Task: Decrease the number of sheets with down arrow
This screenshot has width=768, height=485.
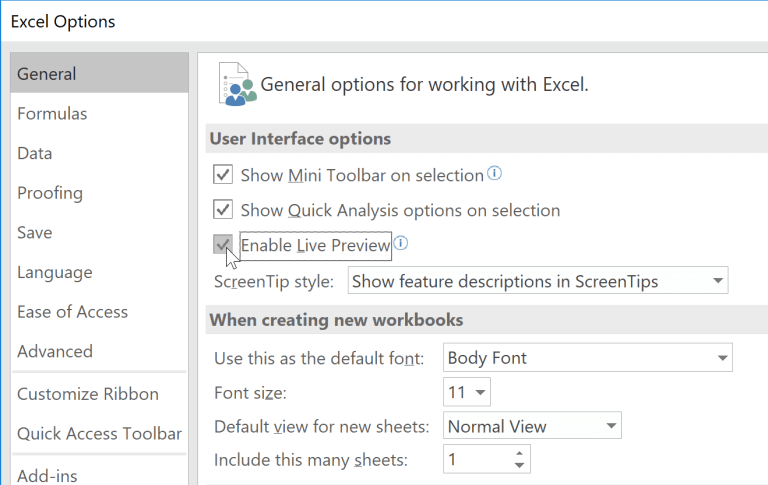Action: click(518, 465)
